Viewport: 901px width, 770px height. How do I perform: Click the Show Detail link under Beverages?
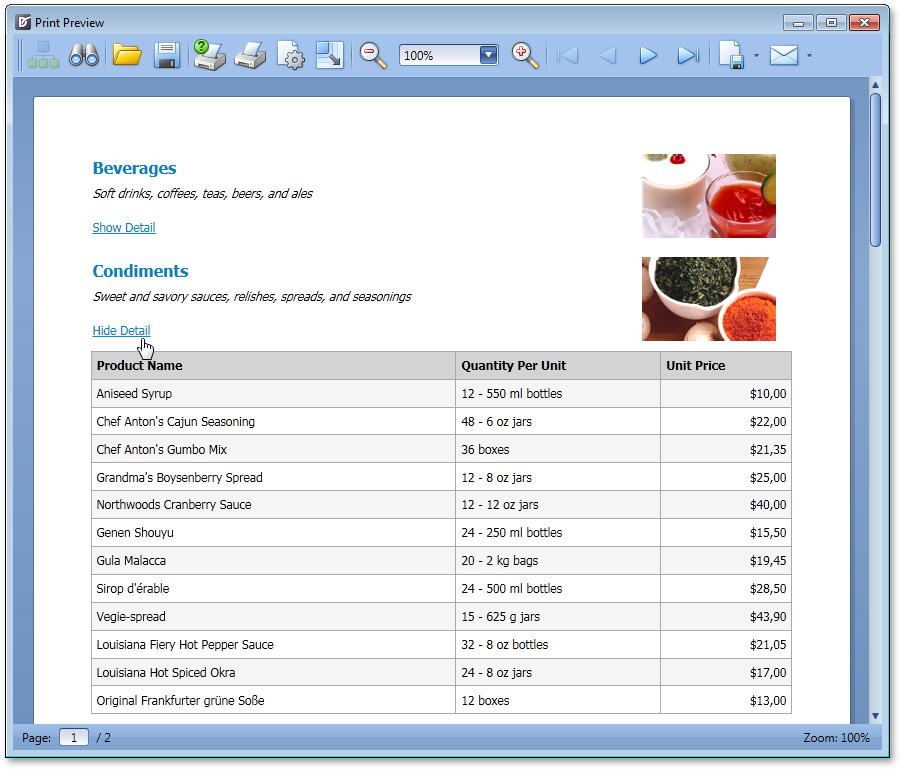coord(124,228)
